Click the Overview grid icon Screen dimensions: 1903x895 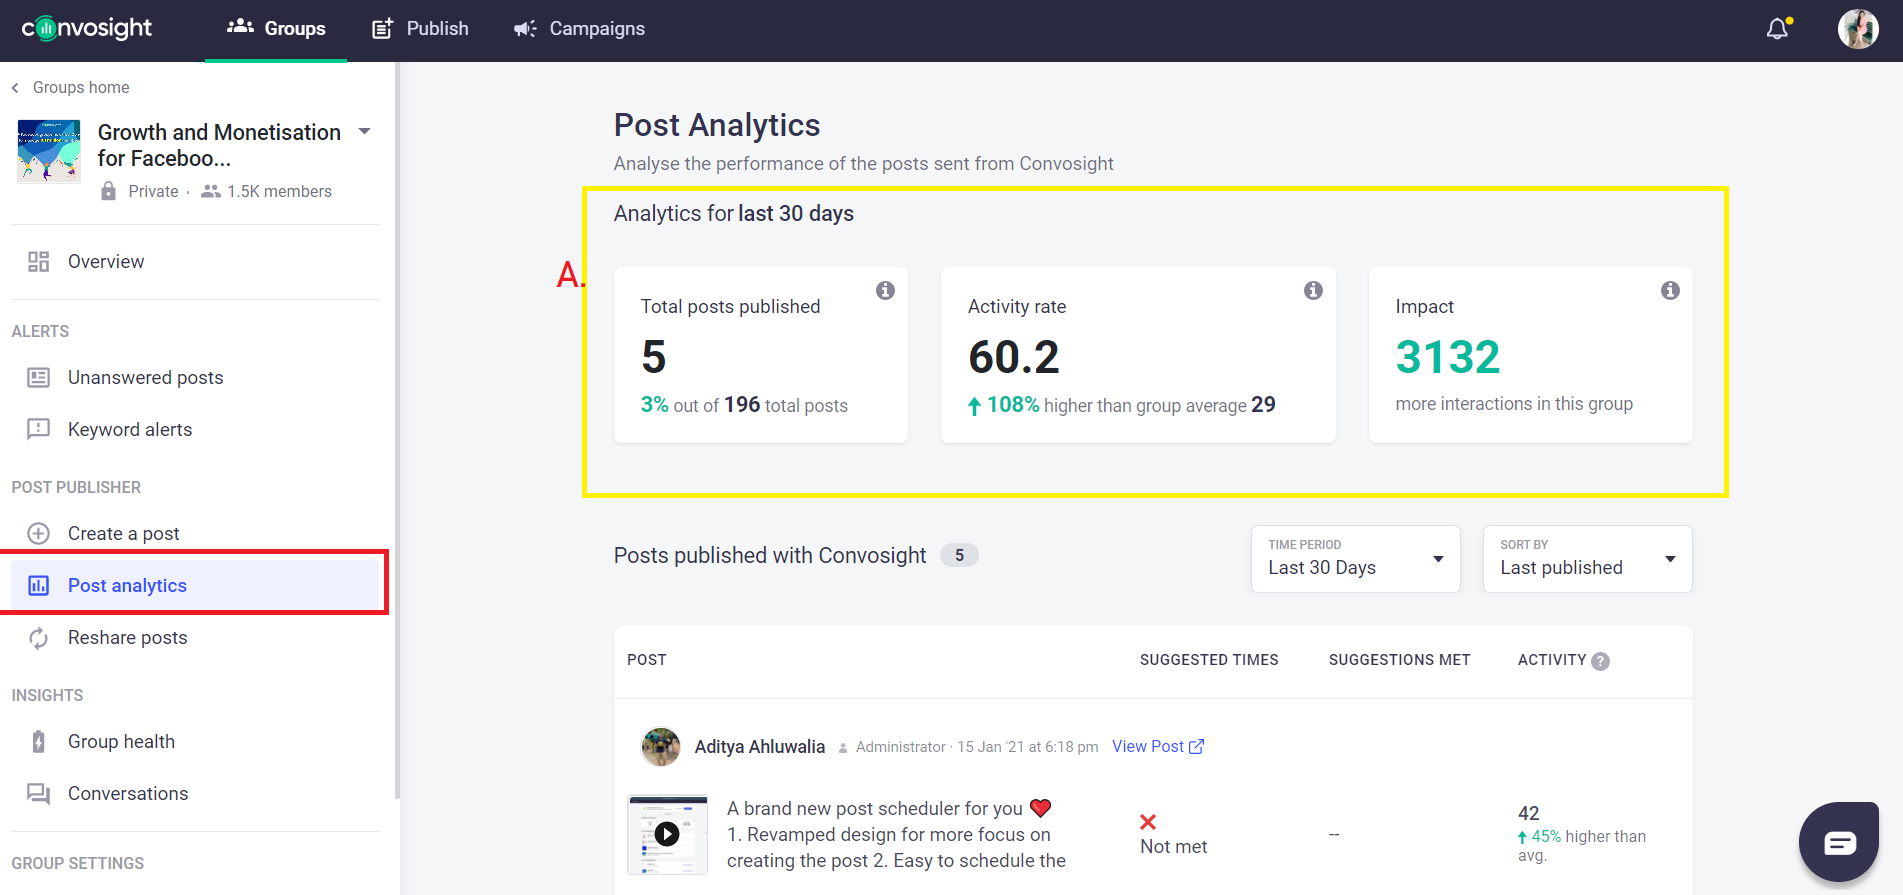pyautogui.click(x=38, y=262)
